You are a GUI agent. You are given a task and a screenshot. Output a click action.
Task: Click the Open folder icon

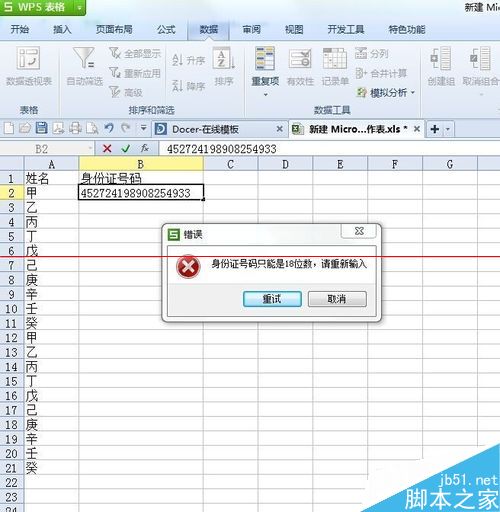tap(25, 129)
